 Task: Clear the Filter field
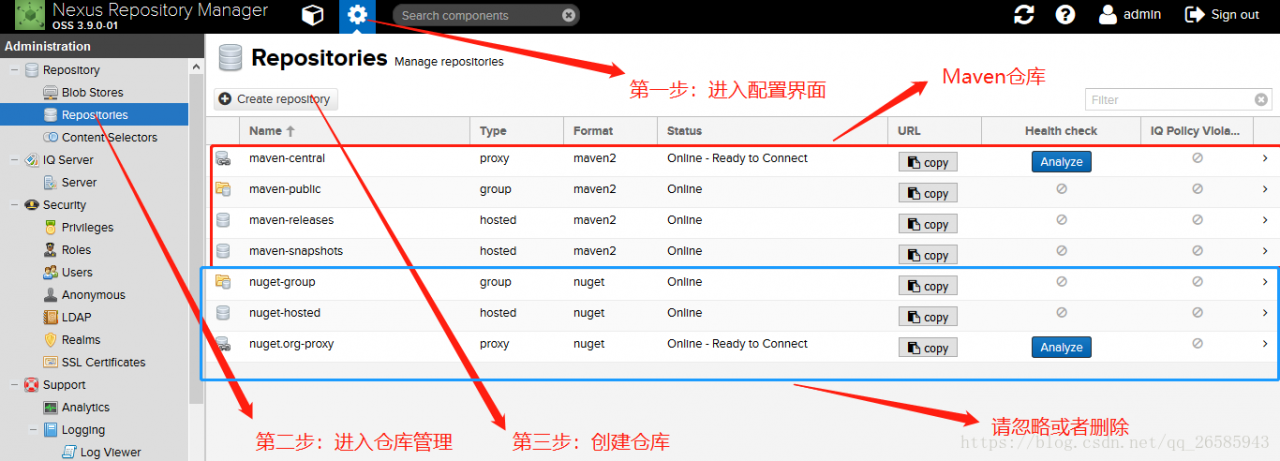(x=1262, y=99)
